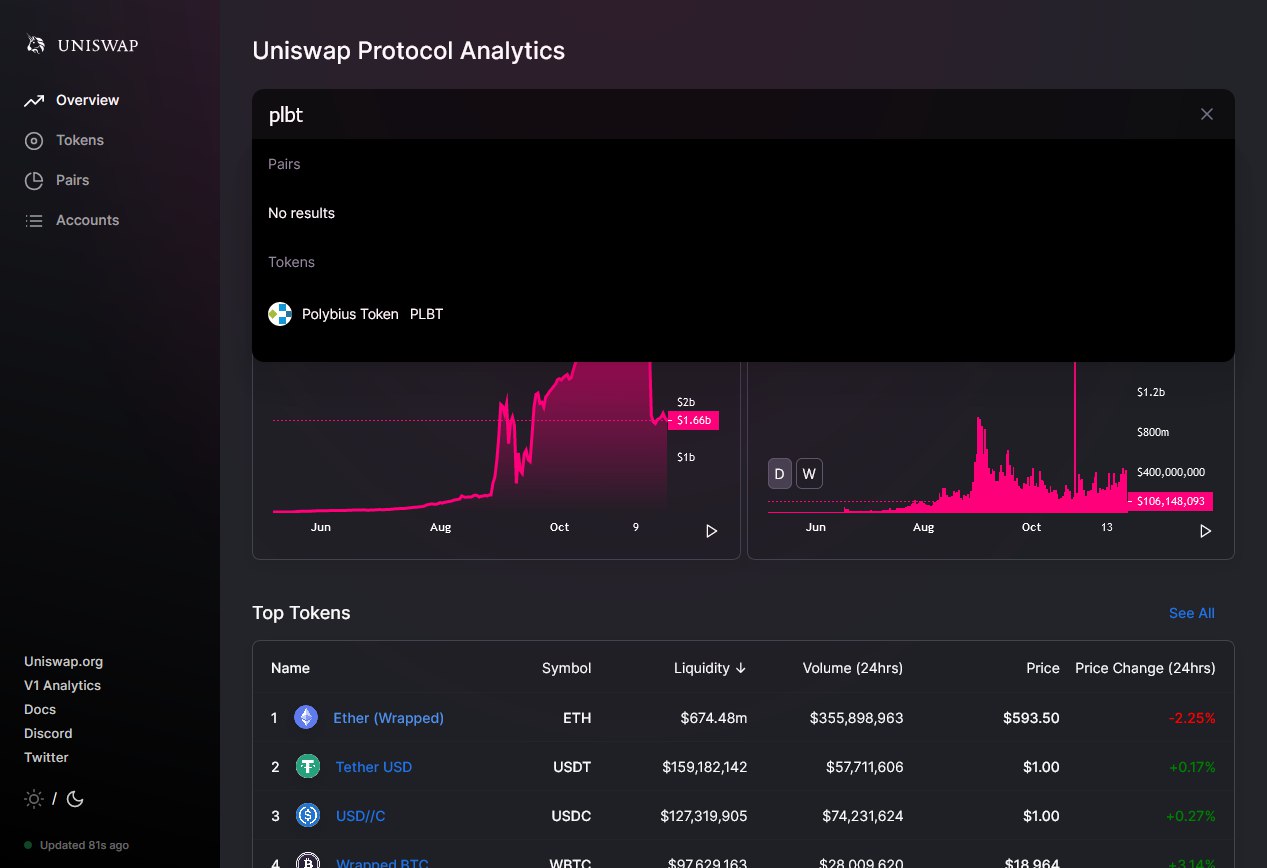
Task: Clear the search with the X icon
Action: click(x=1207, y=114)
